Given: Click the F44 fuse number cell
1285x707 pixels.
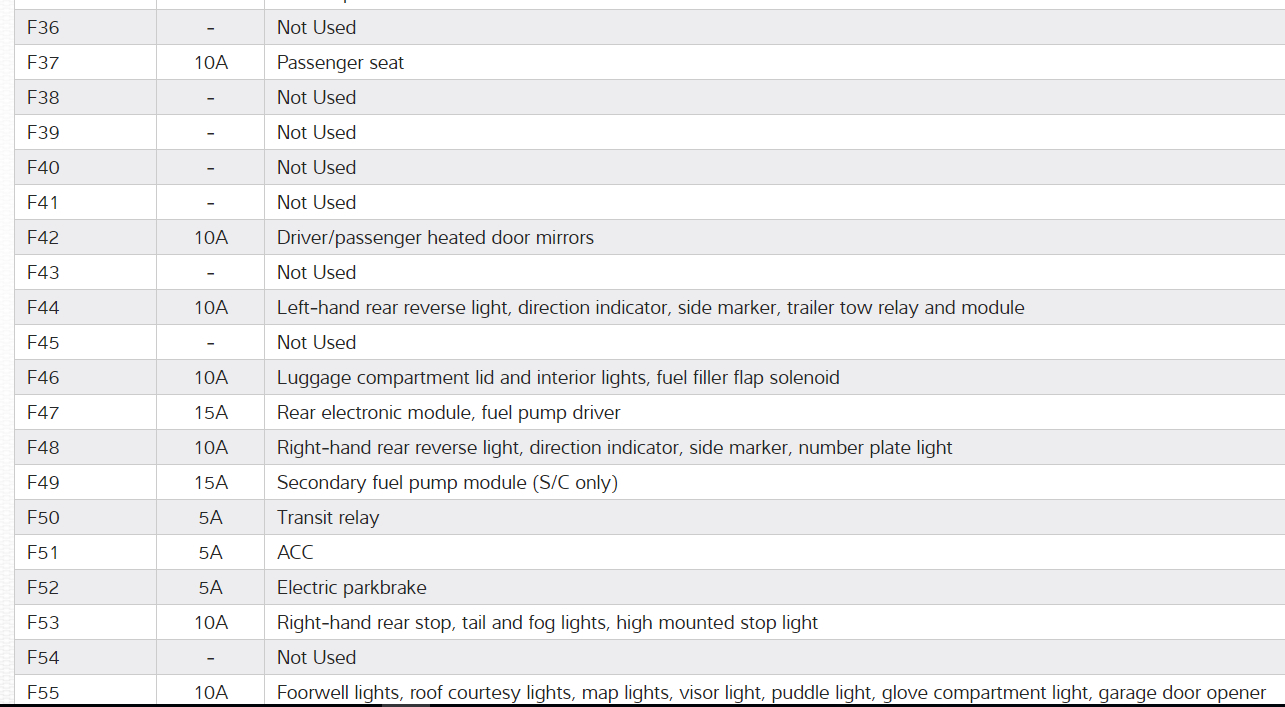Looking at the screenshot, I should coord(43,308).
